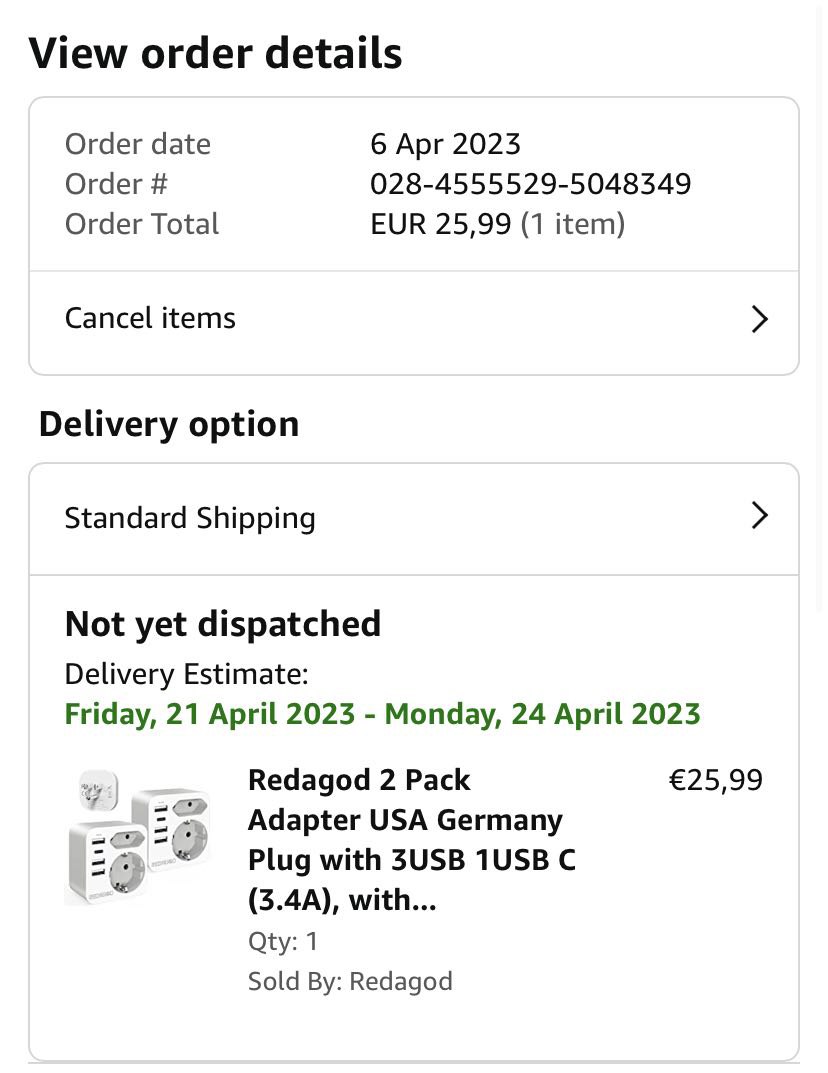Open the Redagod adapter product thumbnail

[138, 837]
